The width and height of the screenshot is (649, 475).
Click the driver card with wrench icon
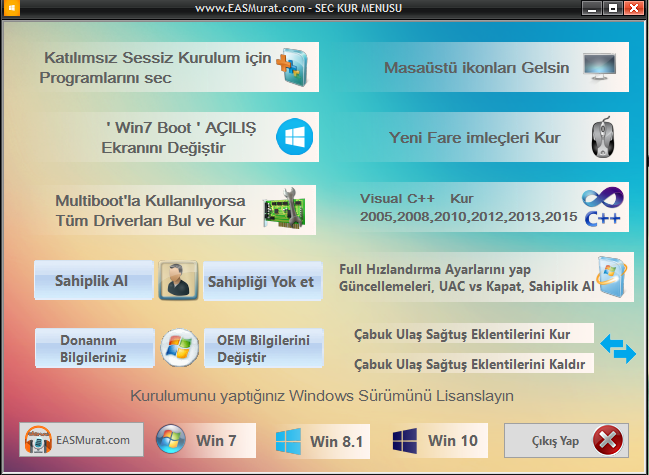[285, 208]
